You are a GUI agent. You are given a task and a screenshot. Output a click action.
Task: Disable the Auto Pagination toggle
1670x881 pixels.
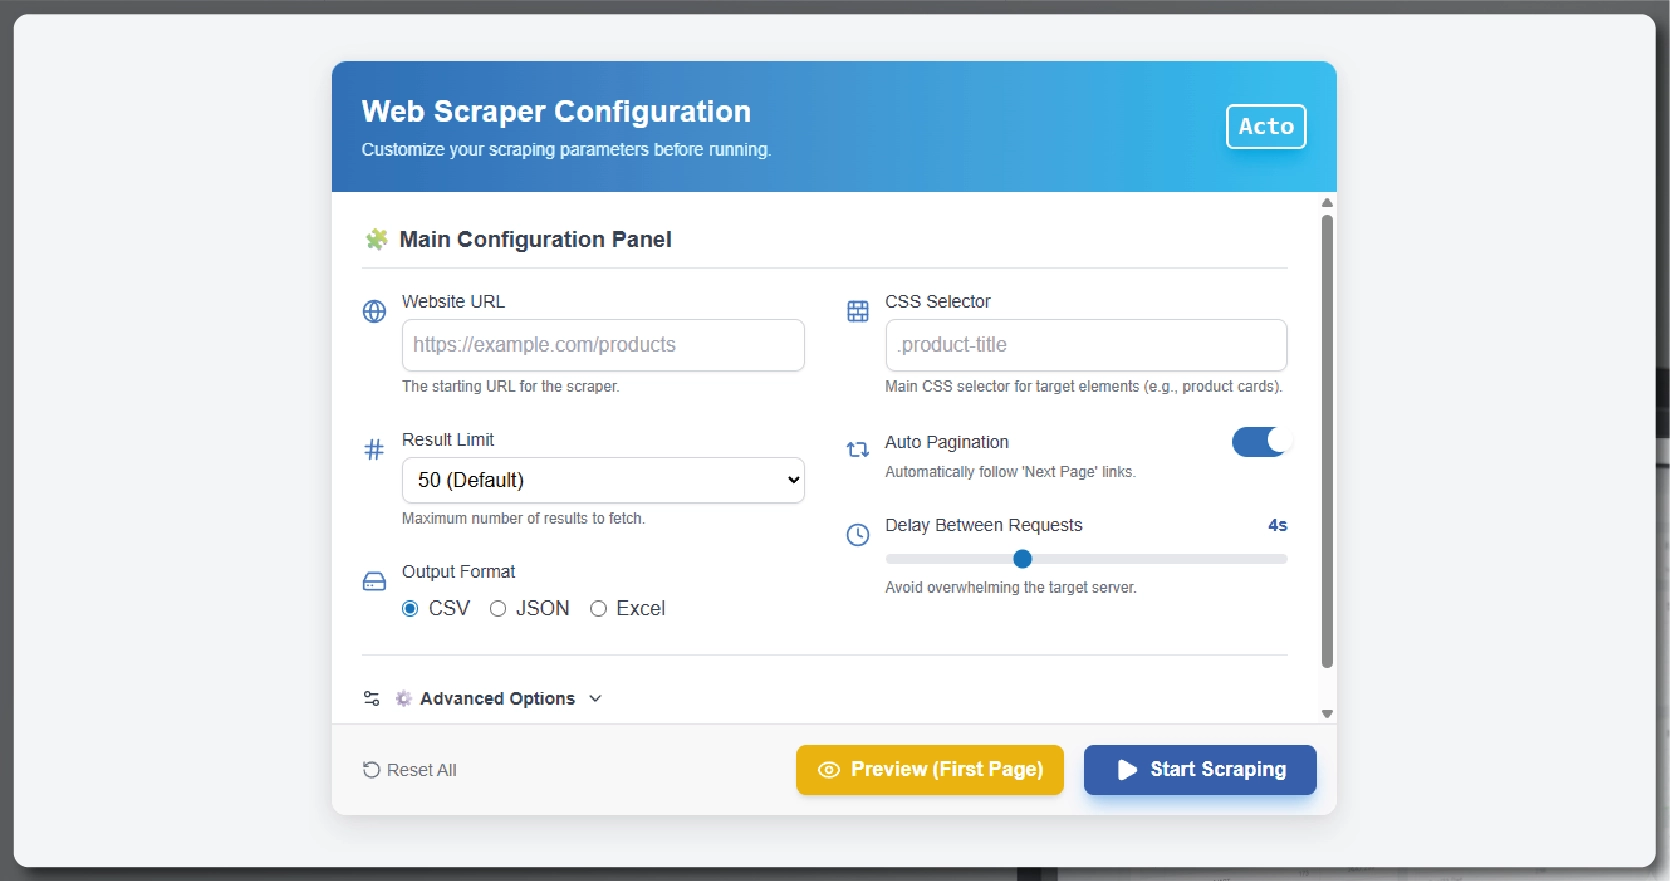tap(1259, 442)
